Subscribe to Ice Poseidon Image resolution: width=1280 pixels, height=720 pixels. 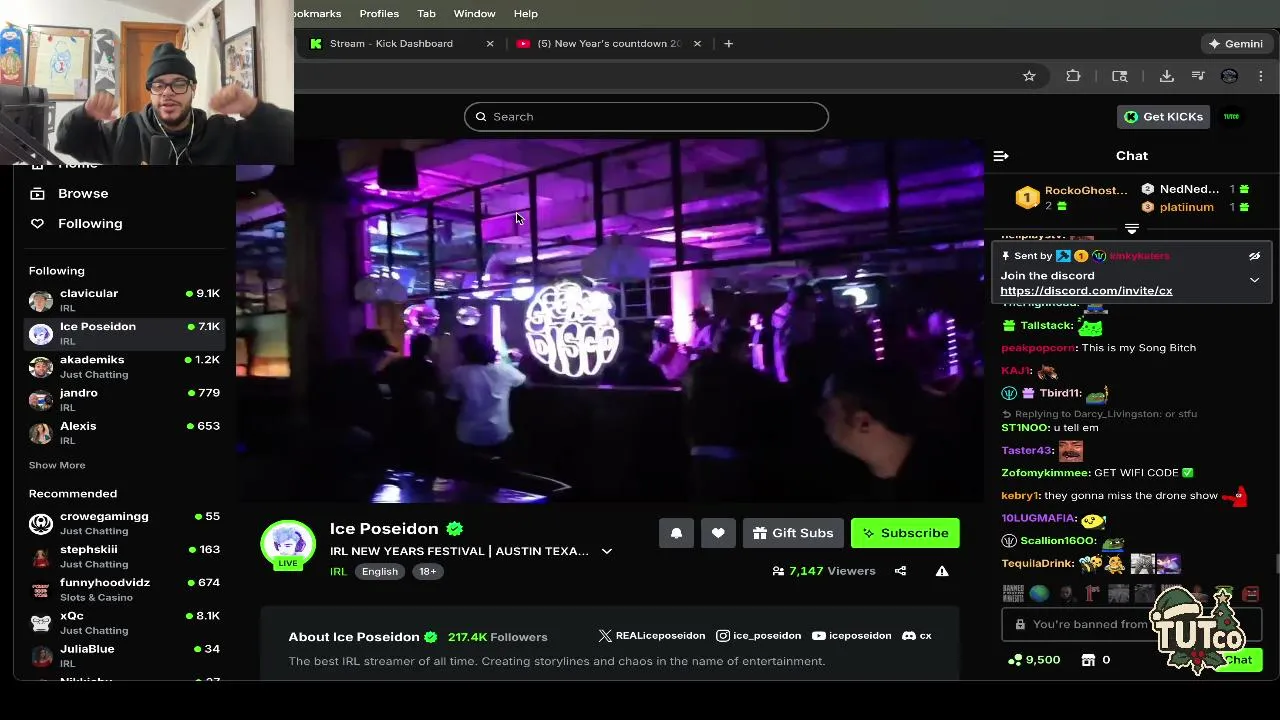pyautogui.click(x=905, y=533)
